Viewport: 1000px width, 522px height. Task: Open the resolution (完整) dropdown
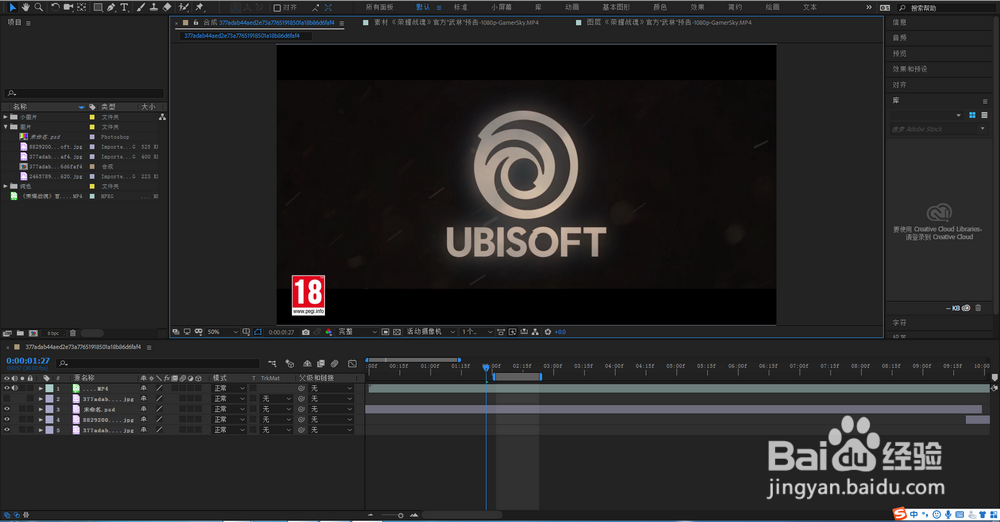[x=358, y=332]
